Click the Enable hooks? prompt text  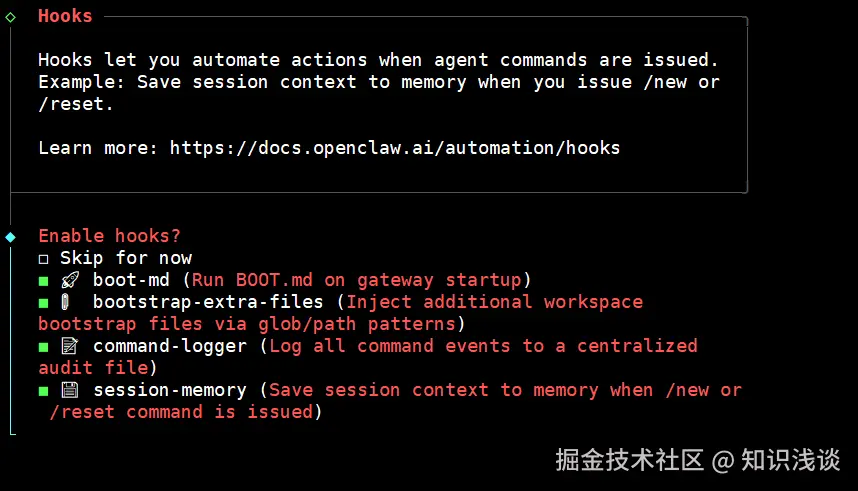click(109, 236)
